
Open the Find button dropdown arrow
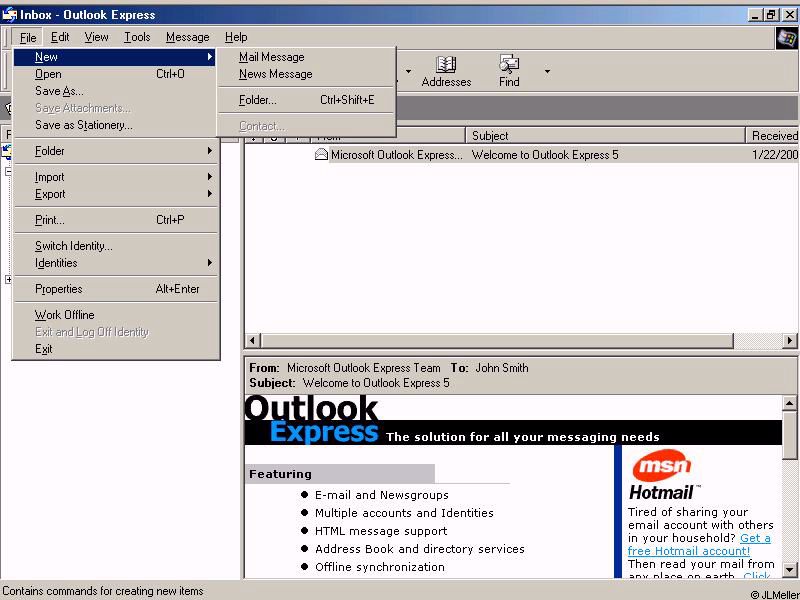pyautogui.click(x=547, y=71)
